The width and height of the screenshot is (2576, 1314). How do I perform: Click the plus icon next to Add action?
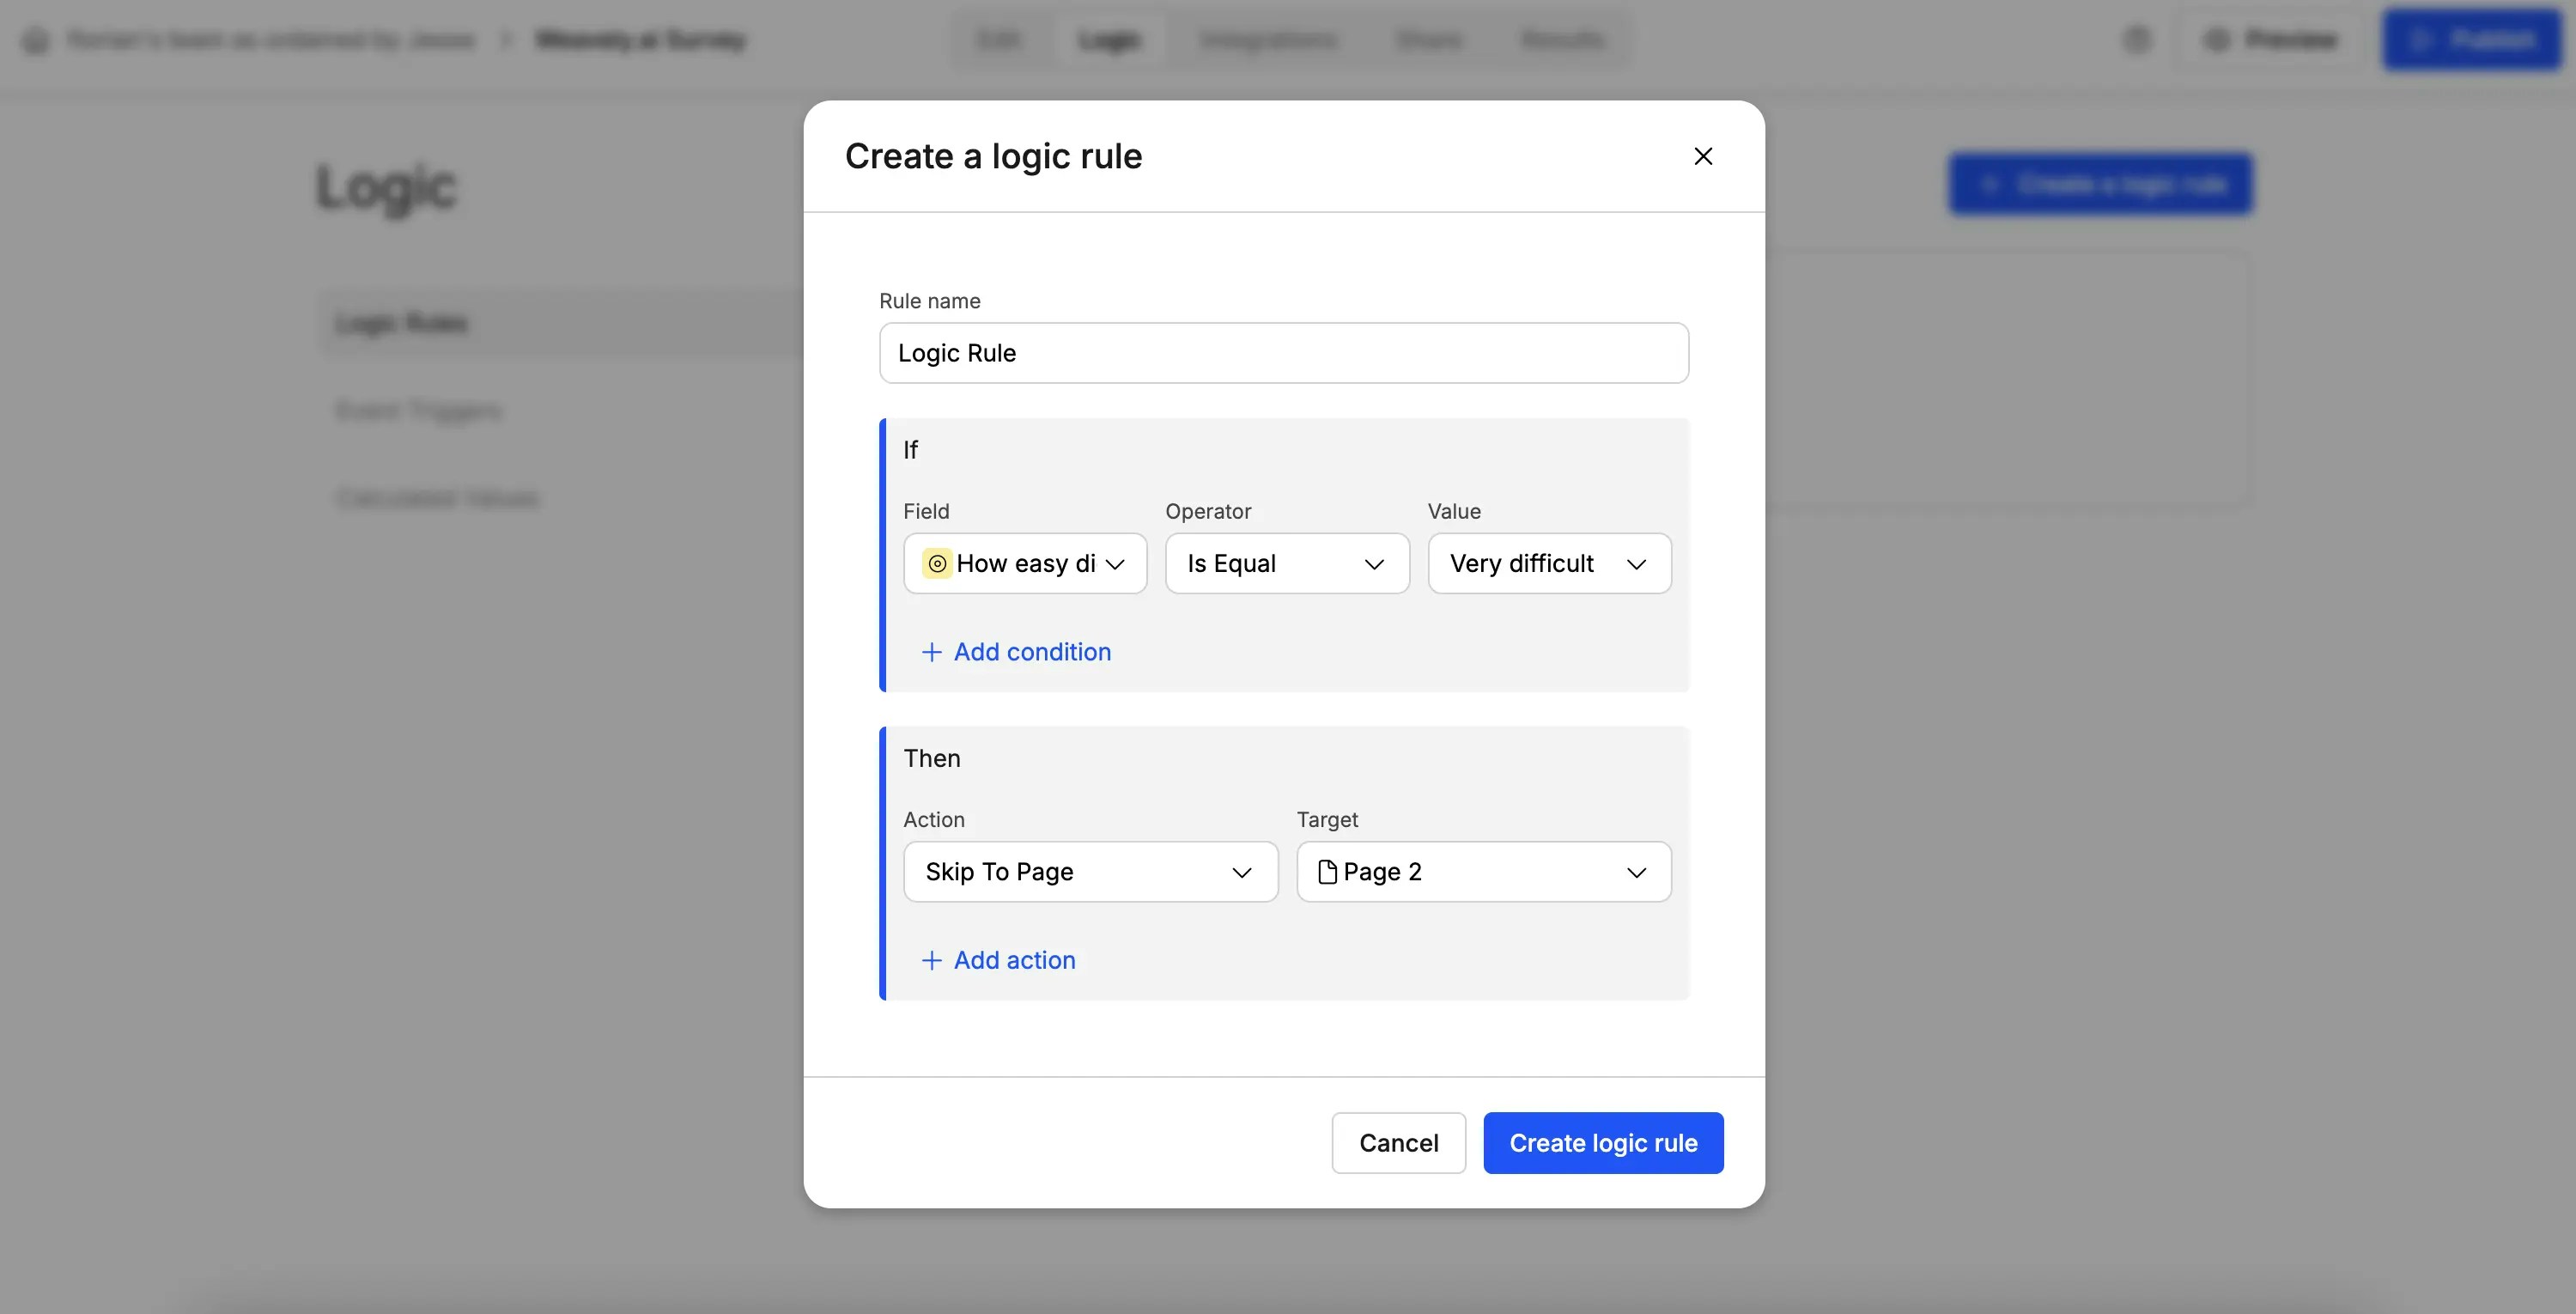point(930,959)
